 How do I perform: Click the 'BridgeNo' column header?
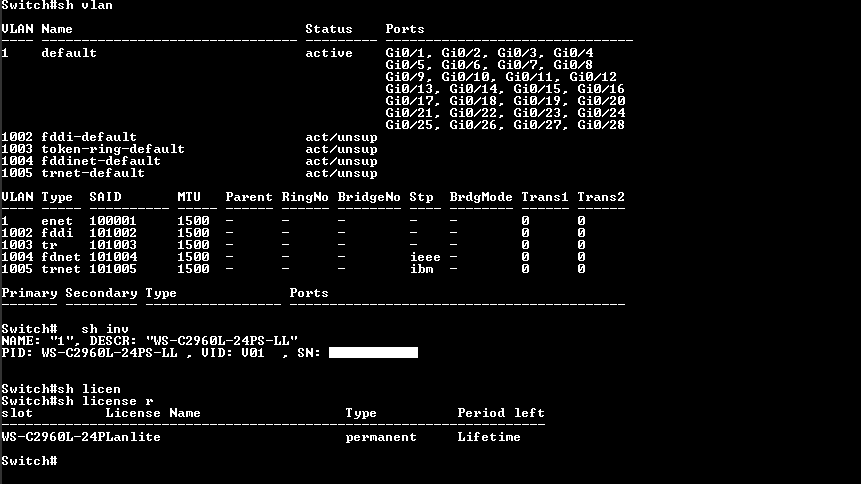click(369, 197)
